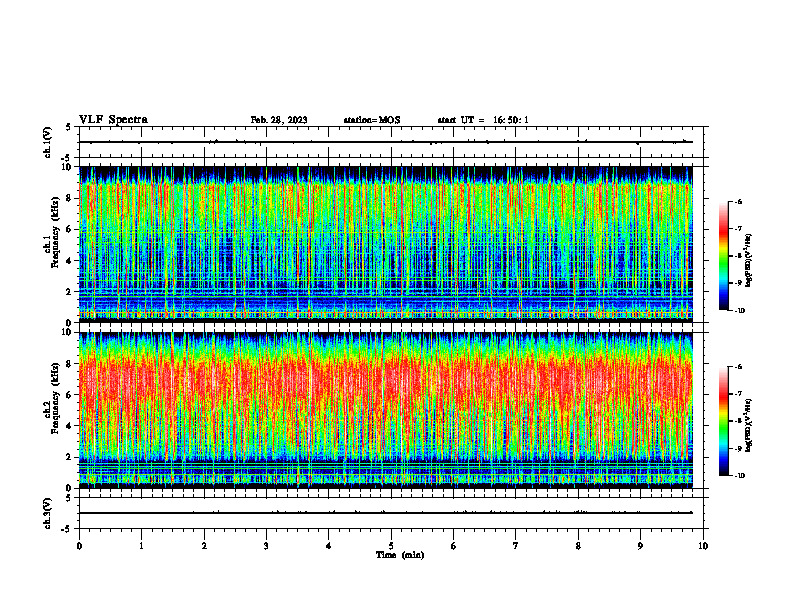This screenshot has width=792, height=612.
Task: Select the date text "Feb. 28, 2023"
Action: 279,120
